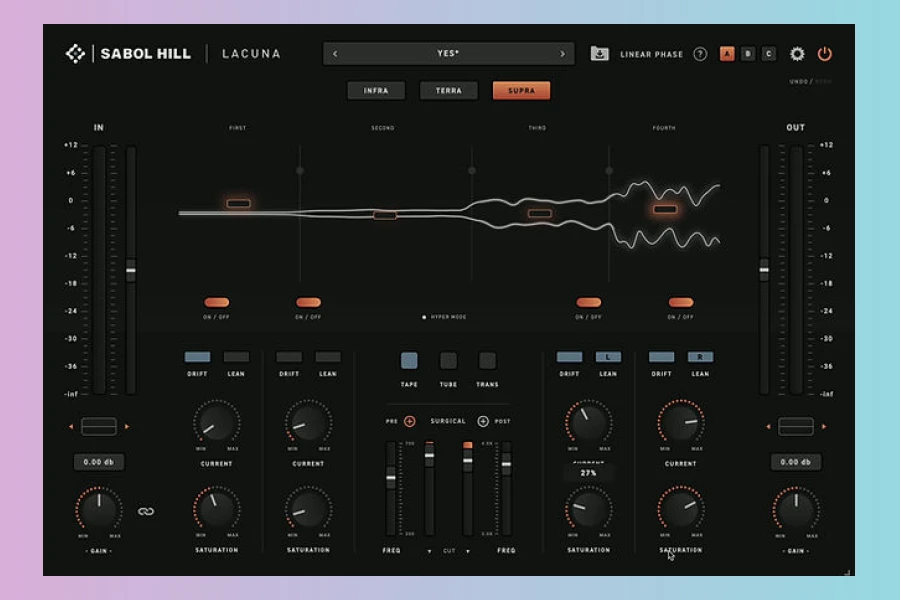Switch to the SUPRA tab
Image resolution: width=900 pixels, height=600 pixels.
point(521,91)
